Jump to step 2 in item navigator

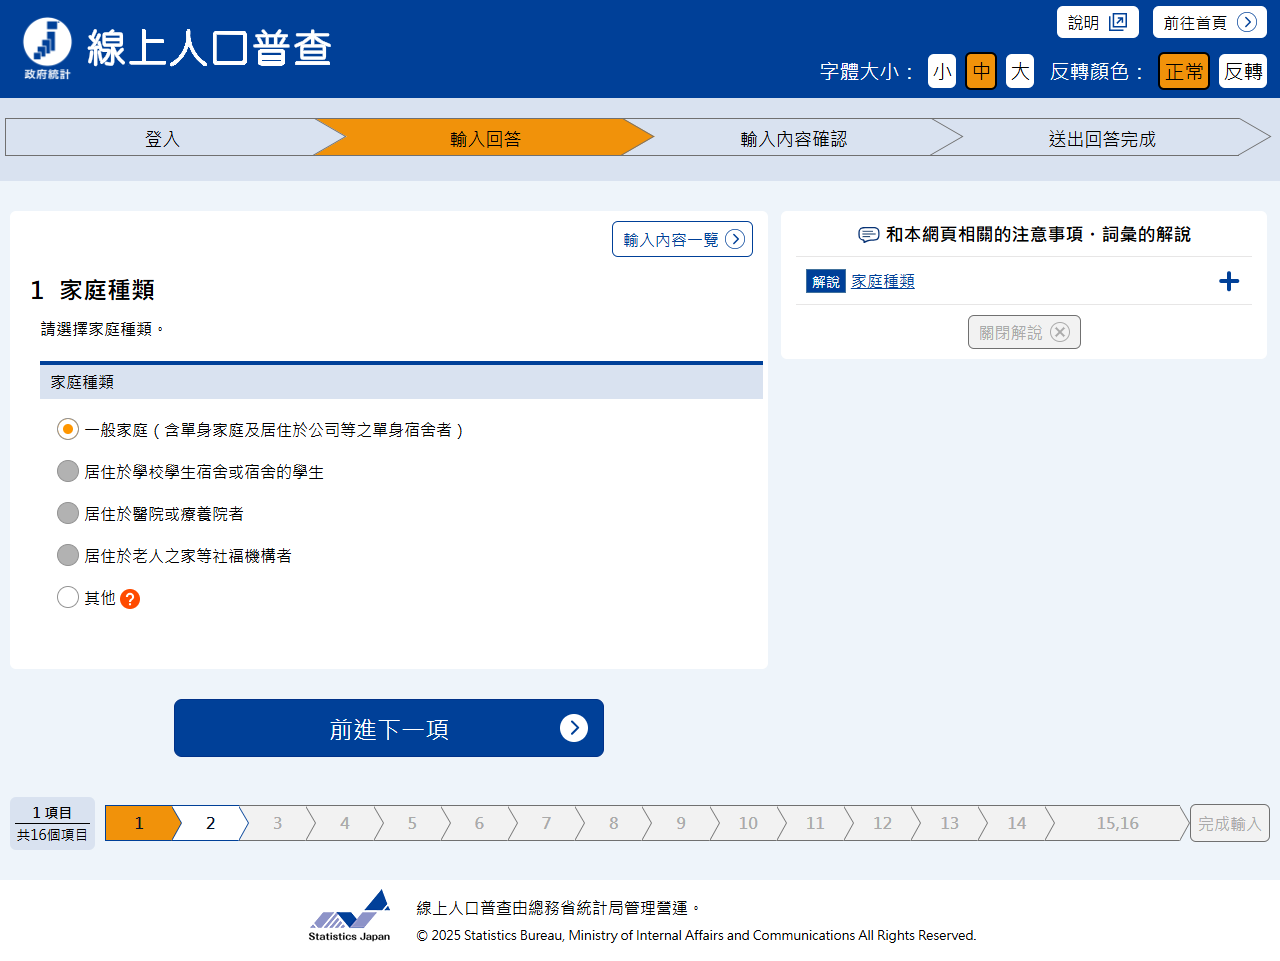pos(210,823)
